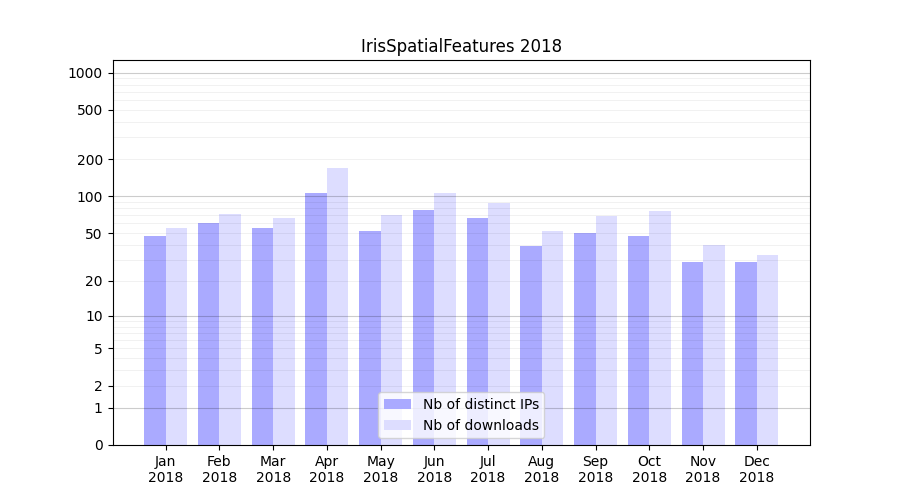
Task: Click the 'Mar 2018' x-axis label
Action: (273, 469)
